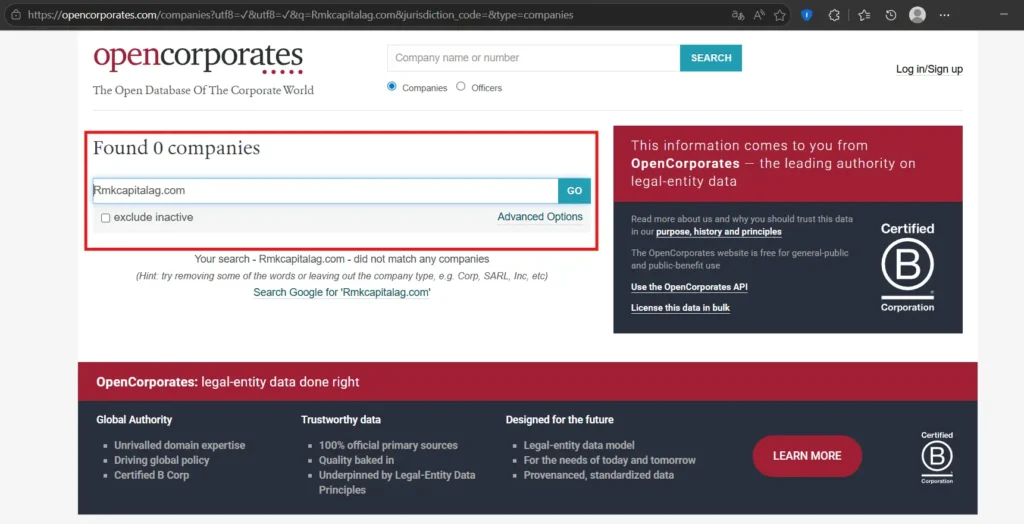This screenshot has height=524, width=1024.
Task: Click the Driving global policy bullet
Action: tap(162, 460)
